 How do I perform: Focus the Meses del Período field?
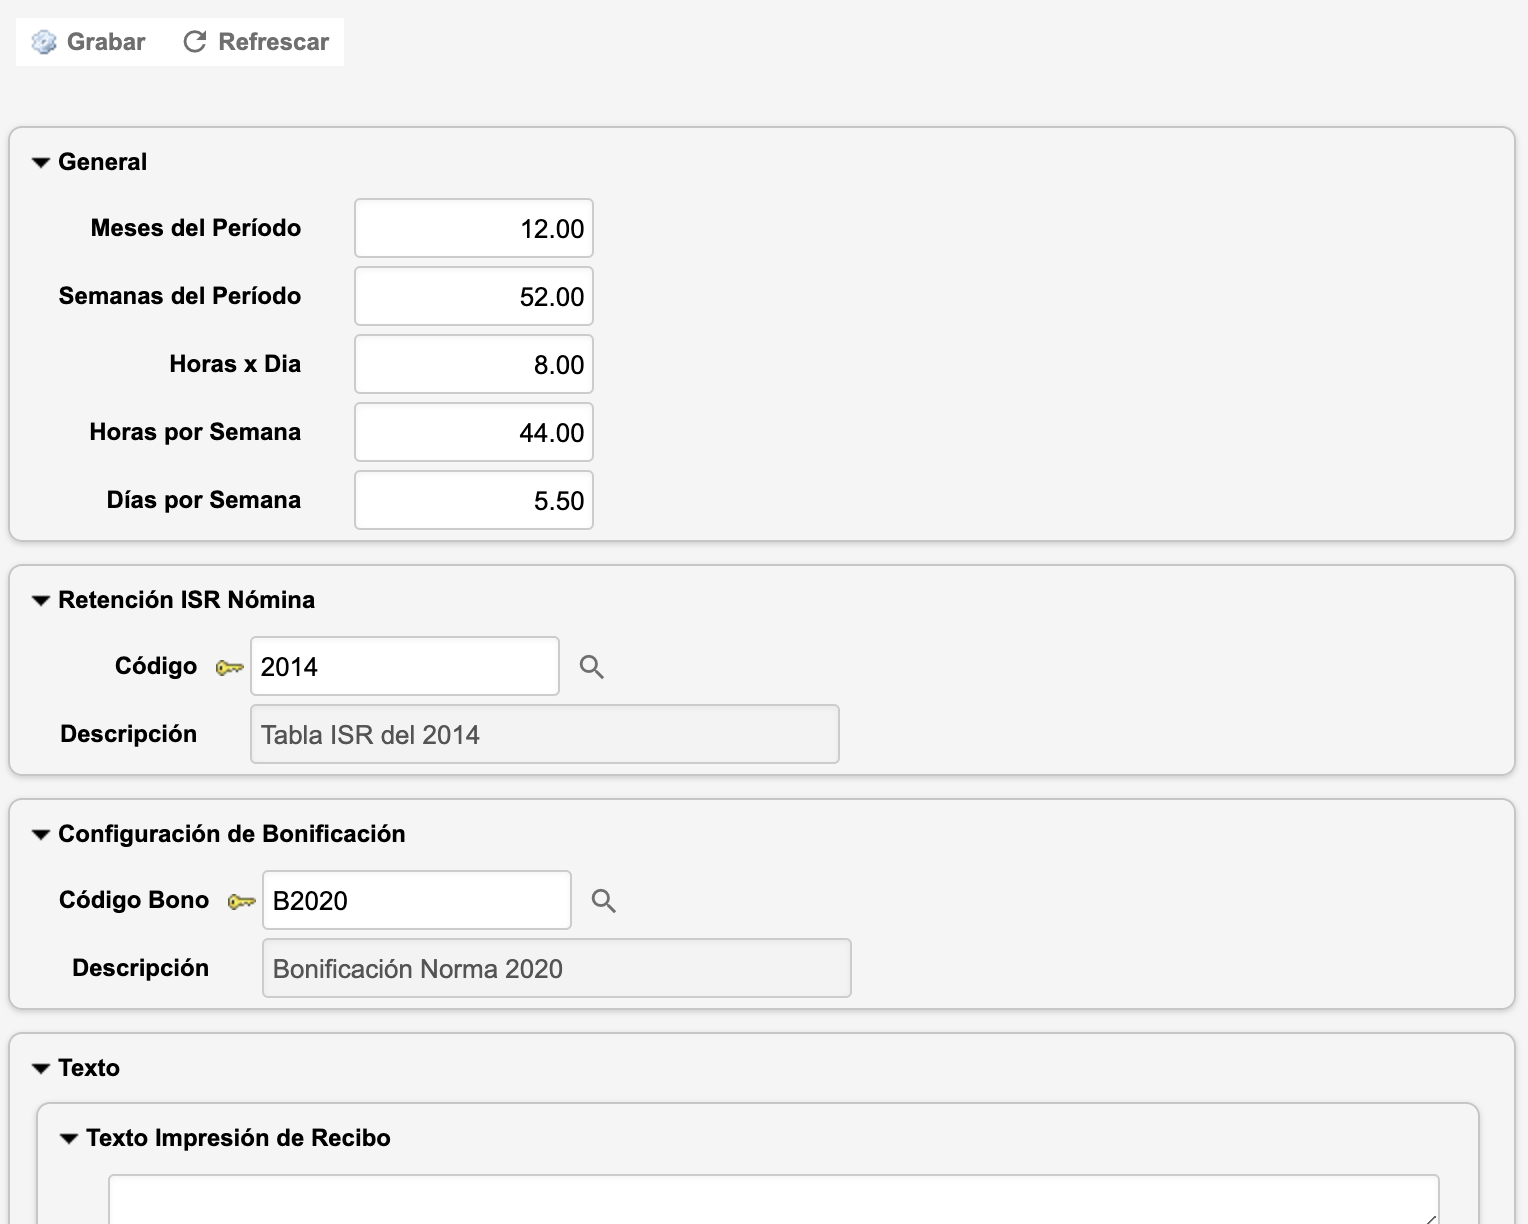(x=474, y=229)
